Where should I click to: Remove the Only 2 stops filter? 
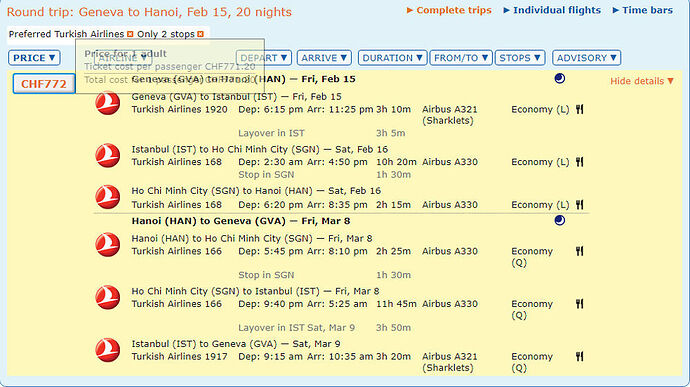click(x=200, y=34)
